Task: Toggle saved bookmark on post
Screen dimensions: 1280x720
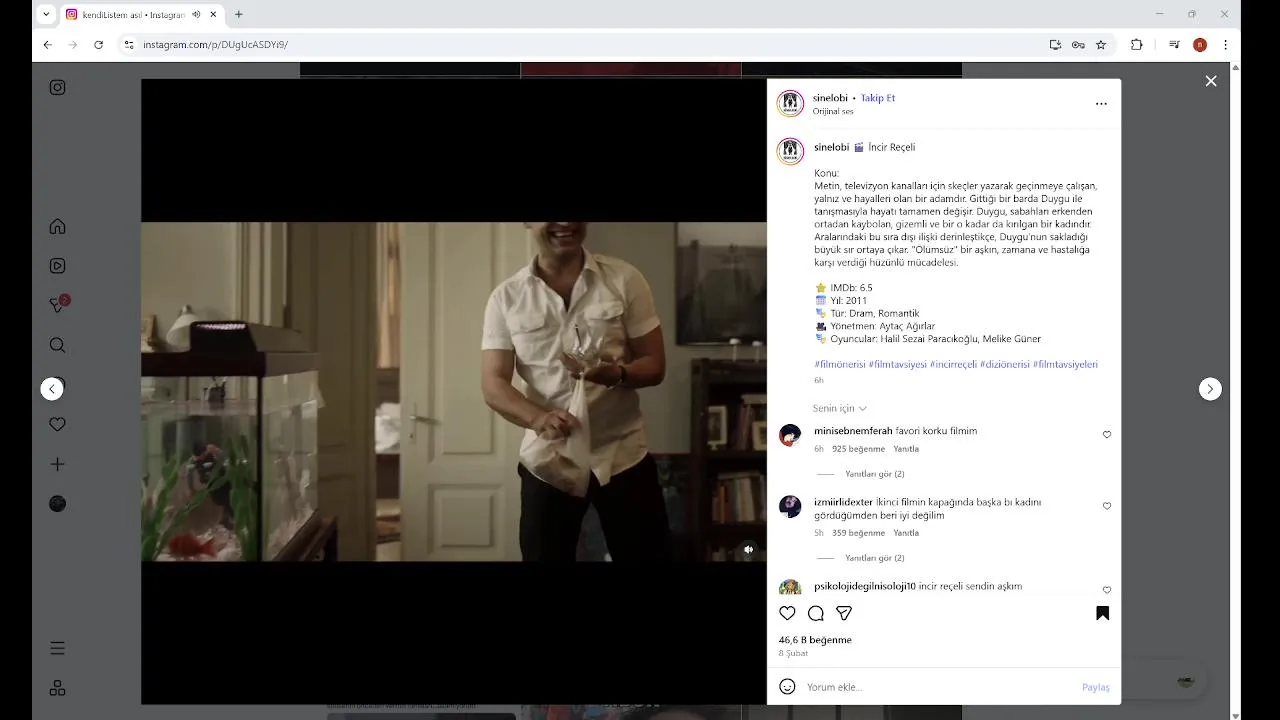Action: click(x=1102, y=613)
